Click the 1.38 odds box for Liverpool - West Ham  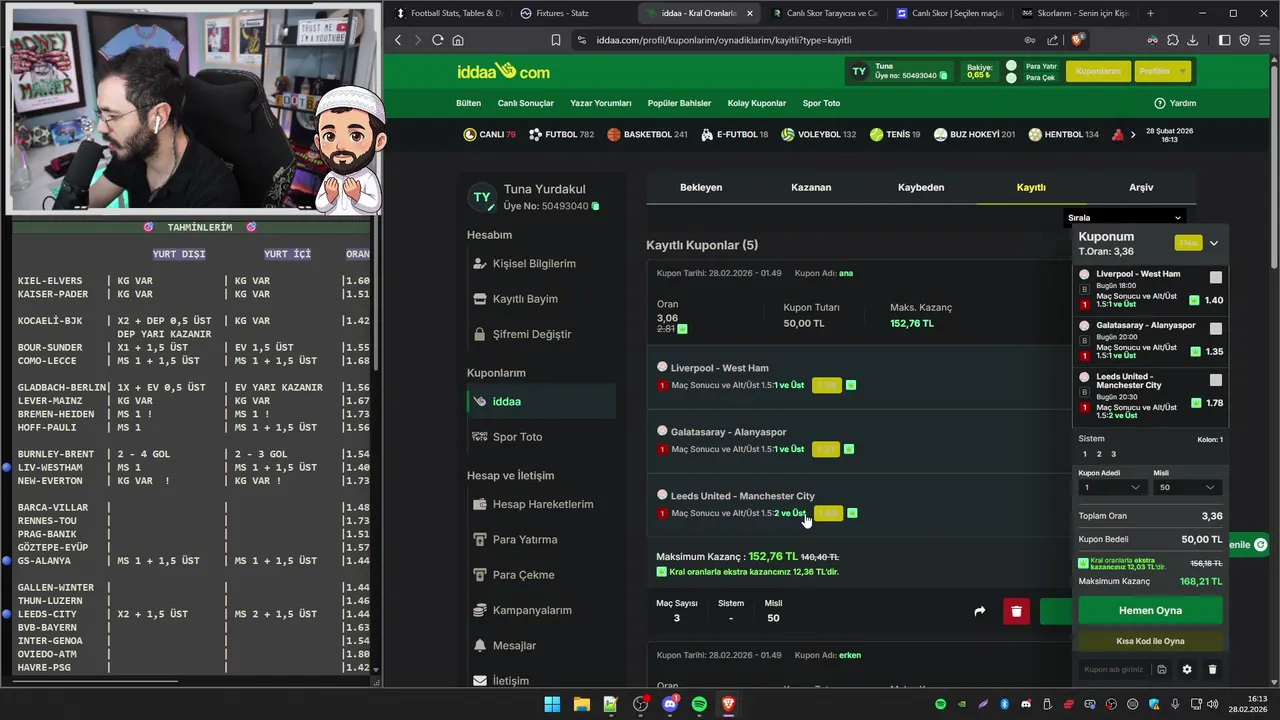point(826,385)
